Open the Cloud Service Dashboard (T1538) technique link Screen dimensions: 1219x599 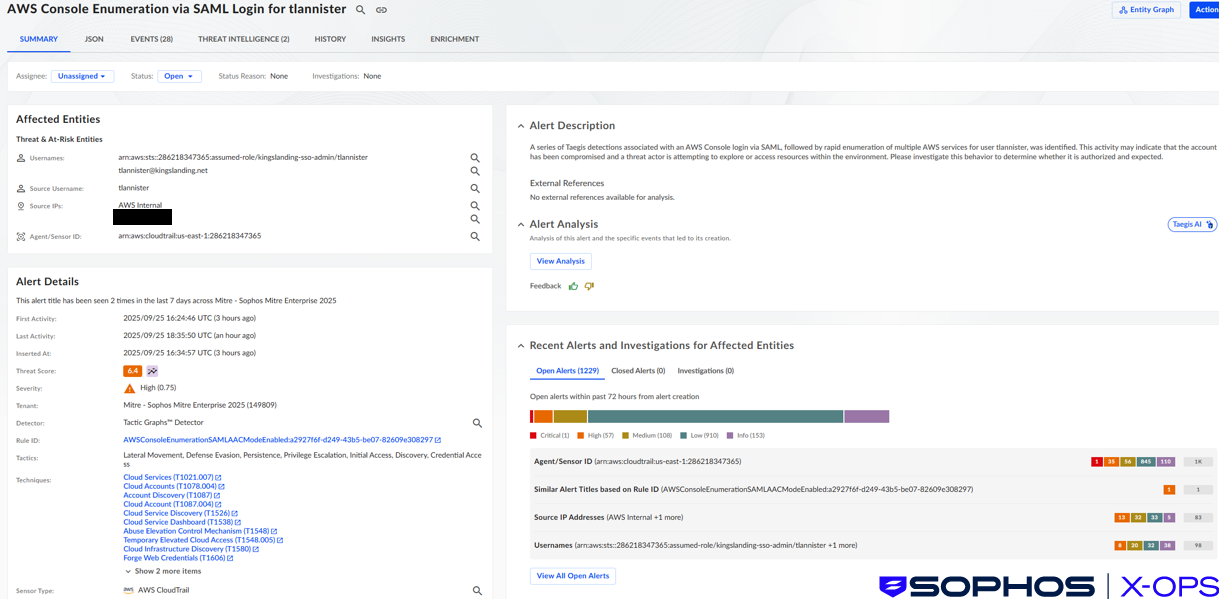180,521
